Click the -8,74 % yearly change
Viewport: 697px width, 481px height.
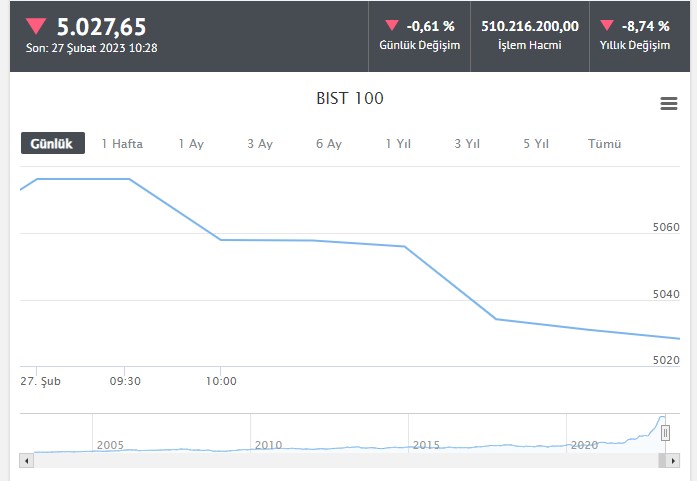[645, 26]
